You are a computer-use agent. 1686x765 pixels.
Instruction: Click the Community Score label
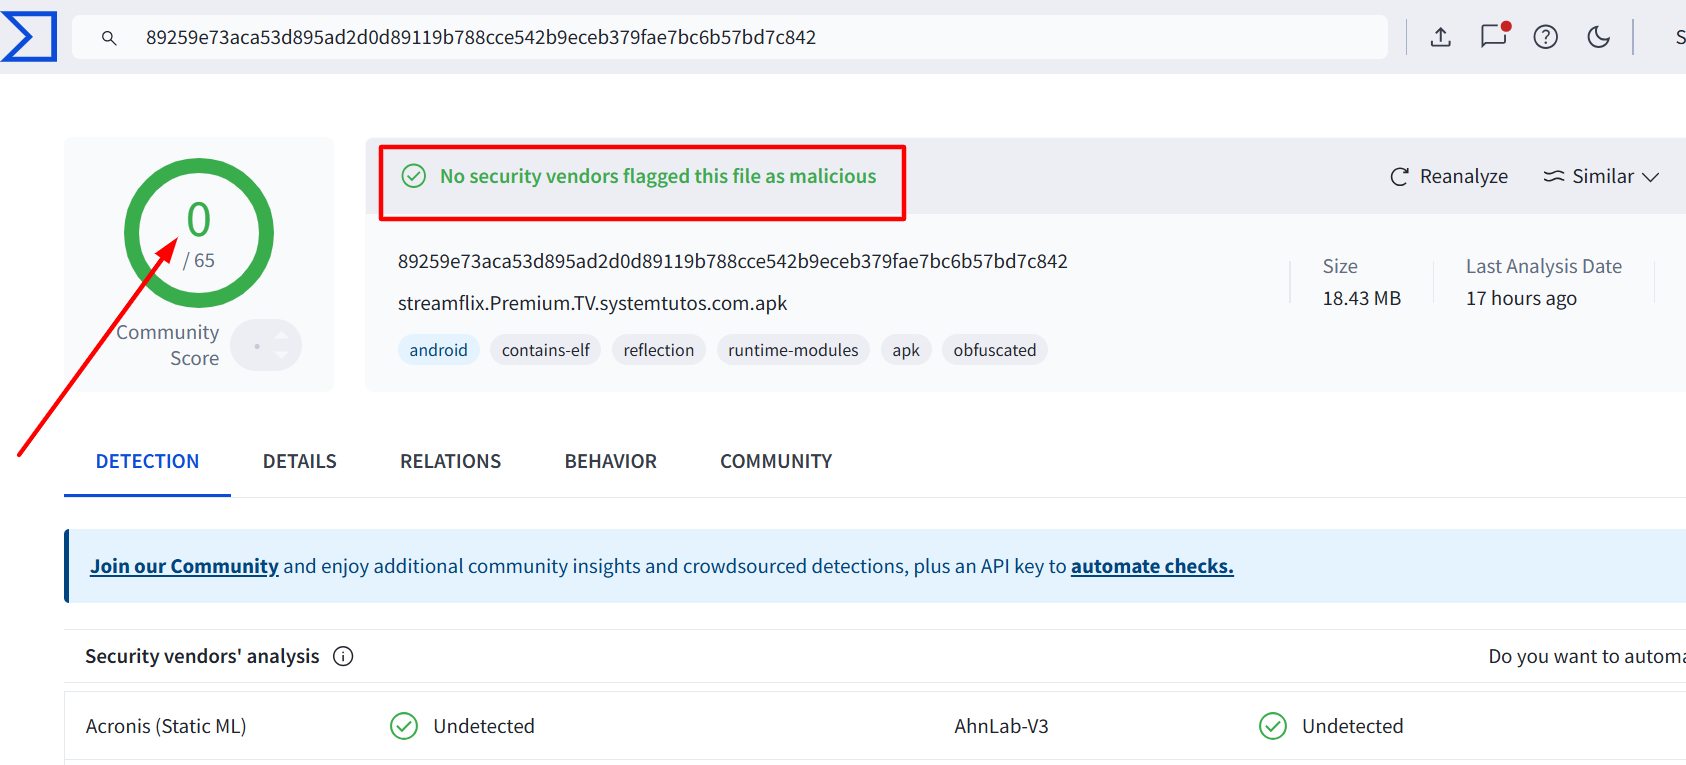click(x=168, y=345)
